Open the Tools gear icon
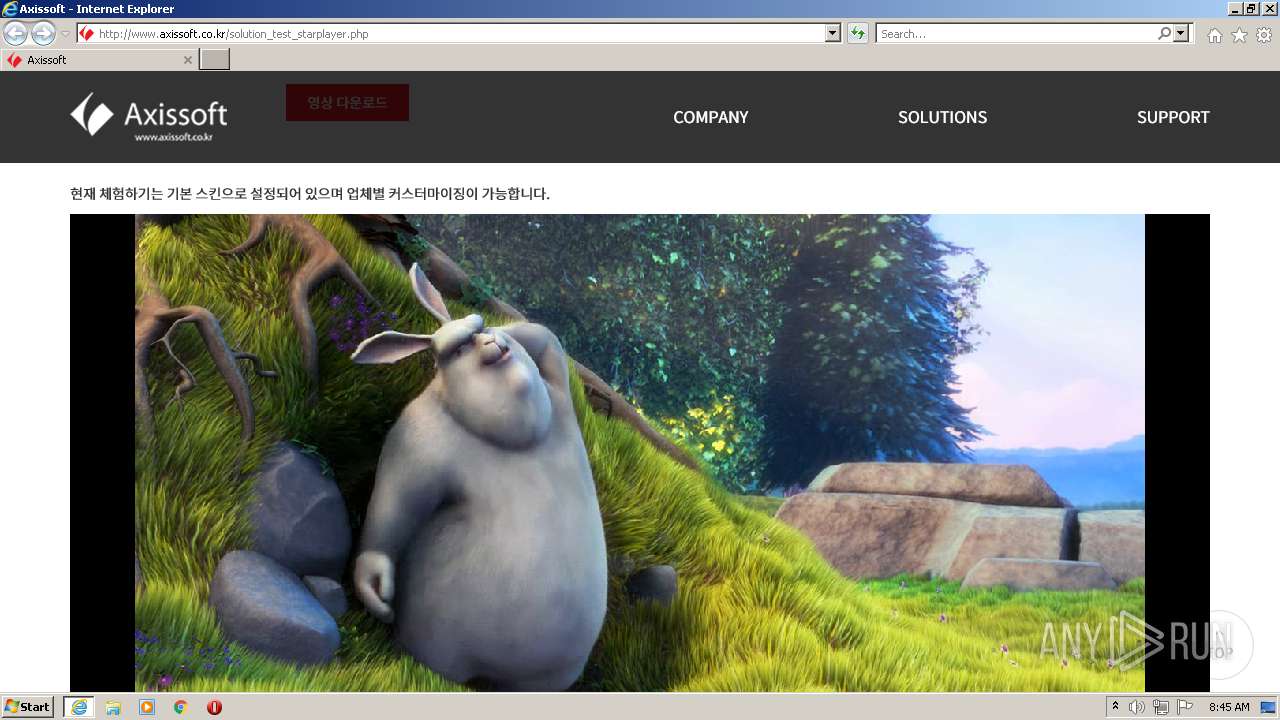Image resolution: width=1280 pixels, height=720 pixels. [x=1264, y=35]
